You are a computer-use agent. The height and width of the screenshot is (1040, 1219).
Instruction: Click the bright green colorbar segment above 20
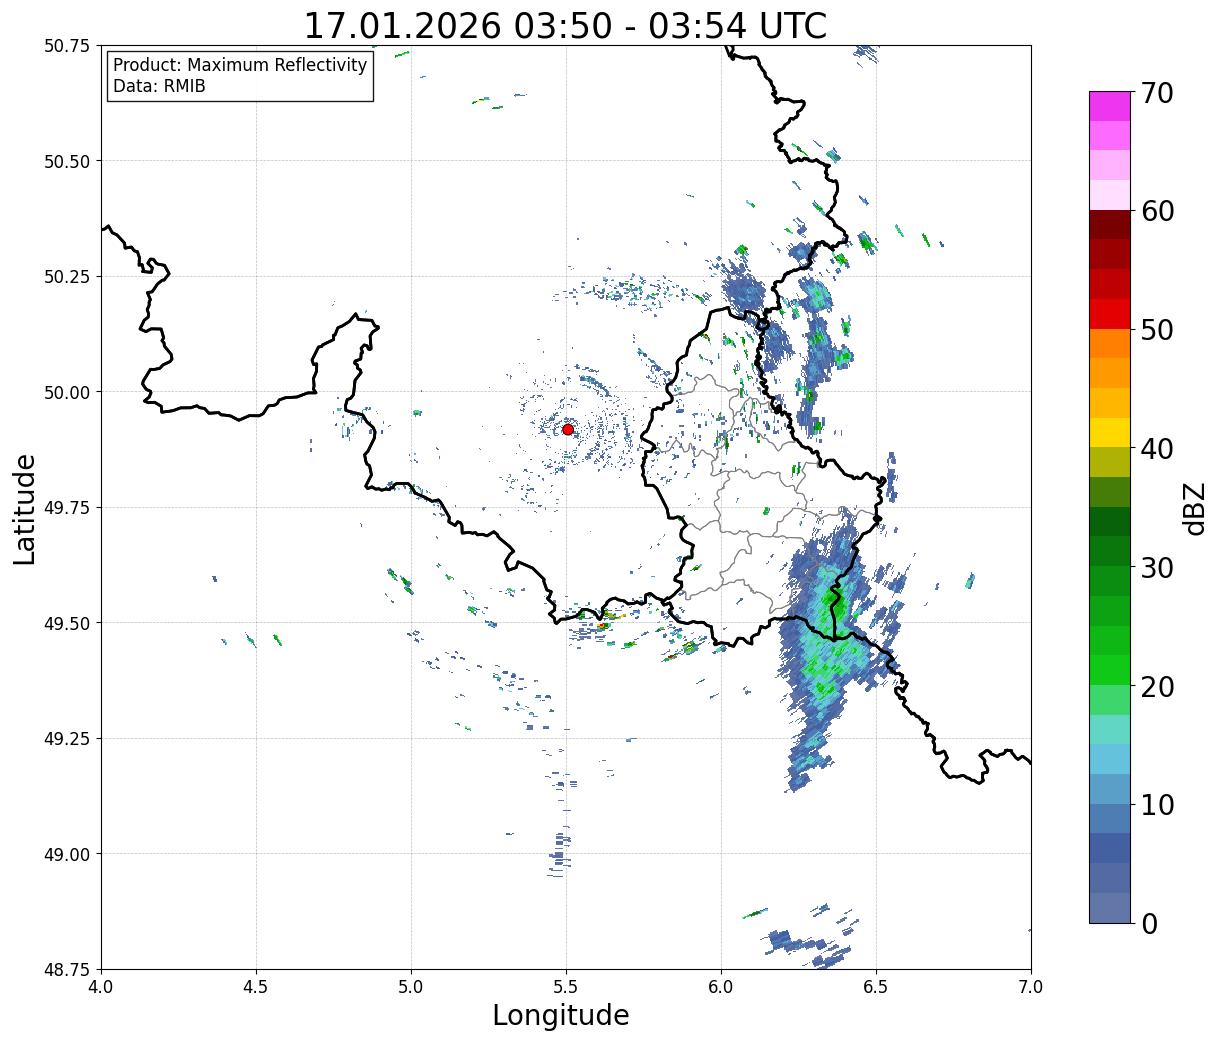point(1110,670)
